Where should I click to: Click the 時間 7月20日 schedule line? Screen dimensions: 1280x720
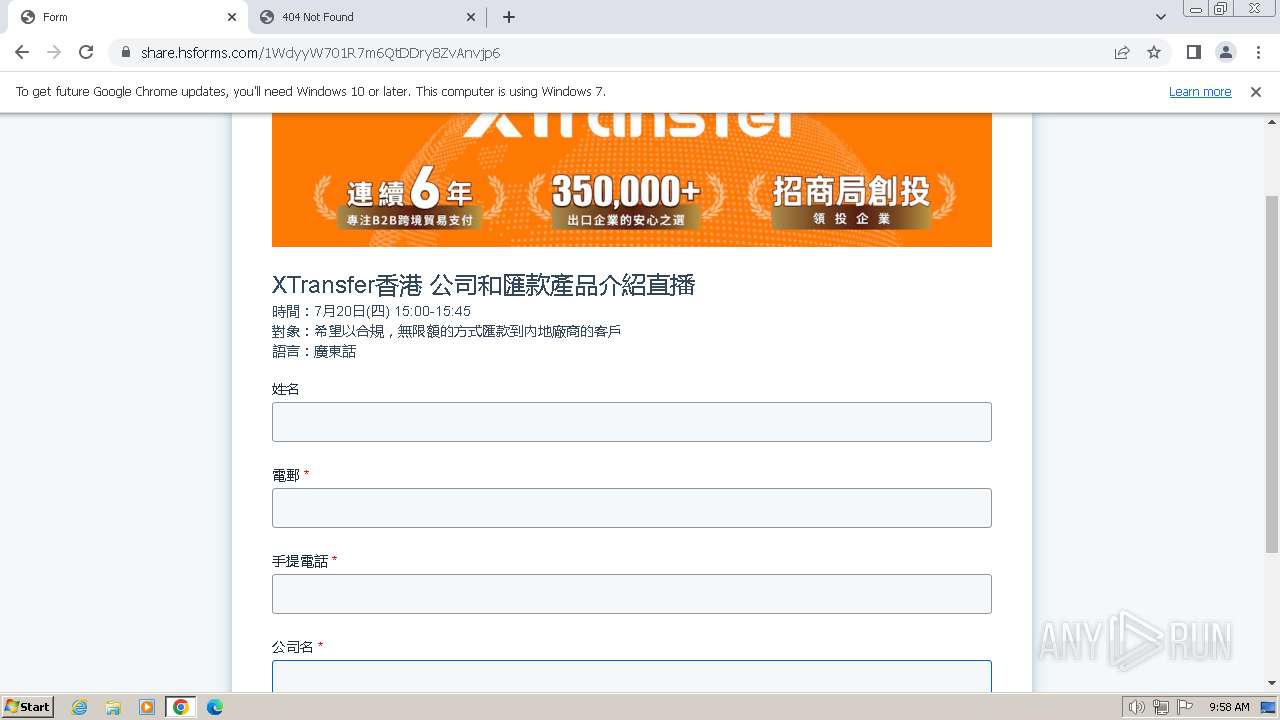[x=371, y=311]
